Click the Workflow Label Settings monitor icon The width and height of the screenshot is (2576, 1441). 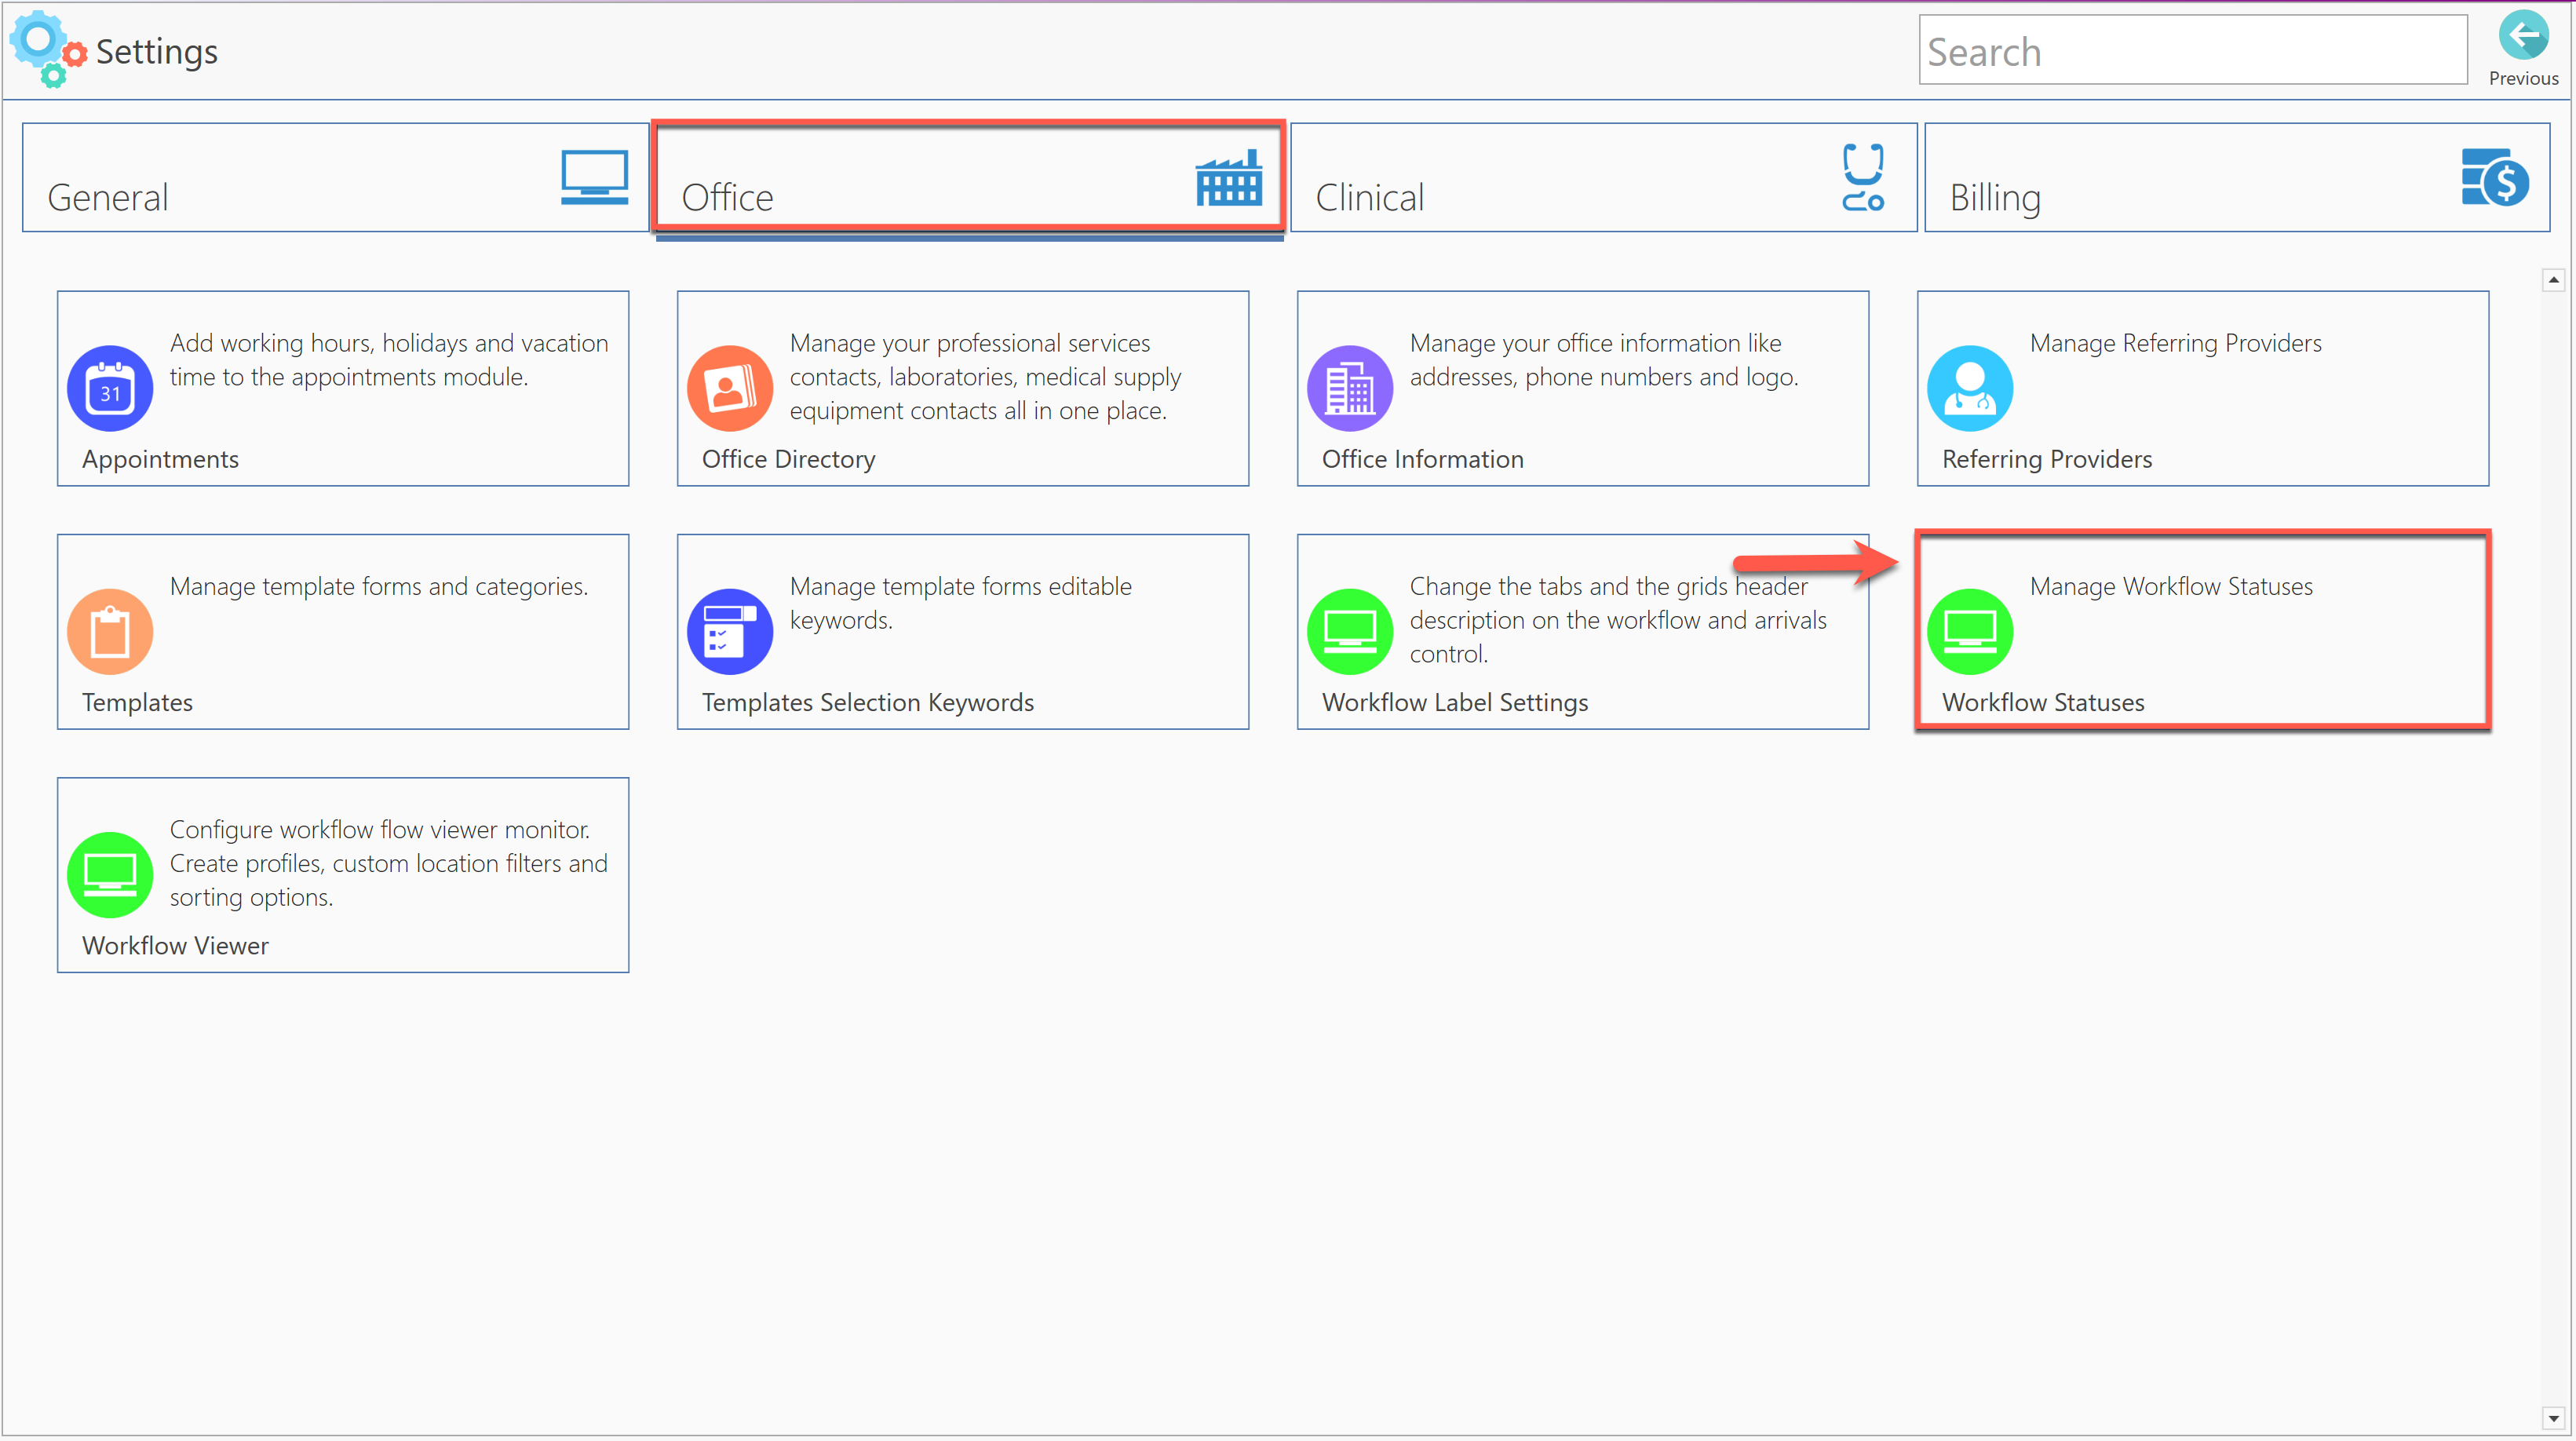coord(1350,631)
